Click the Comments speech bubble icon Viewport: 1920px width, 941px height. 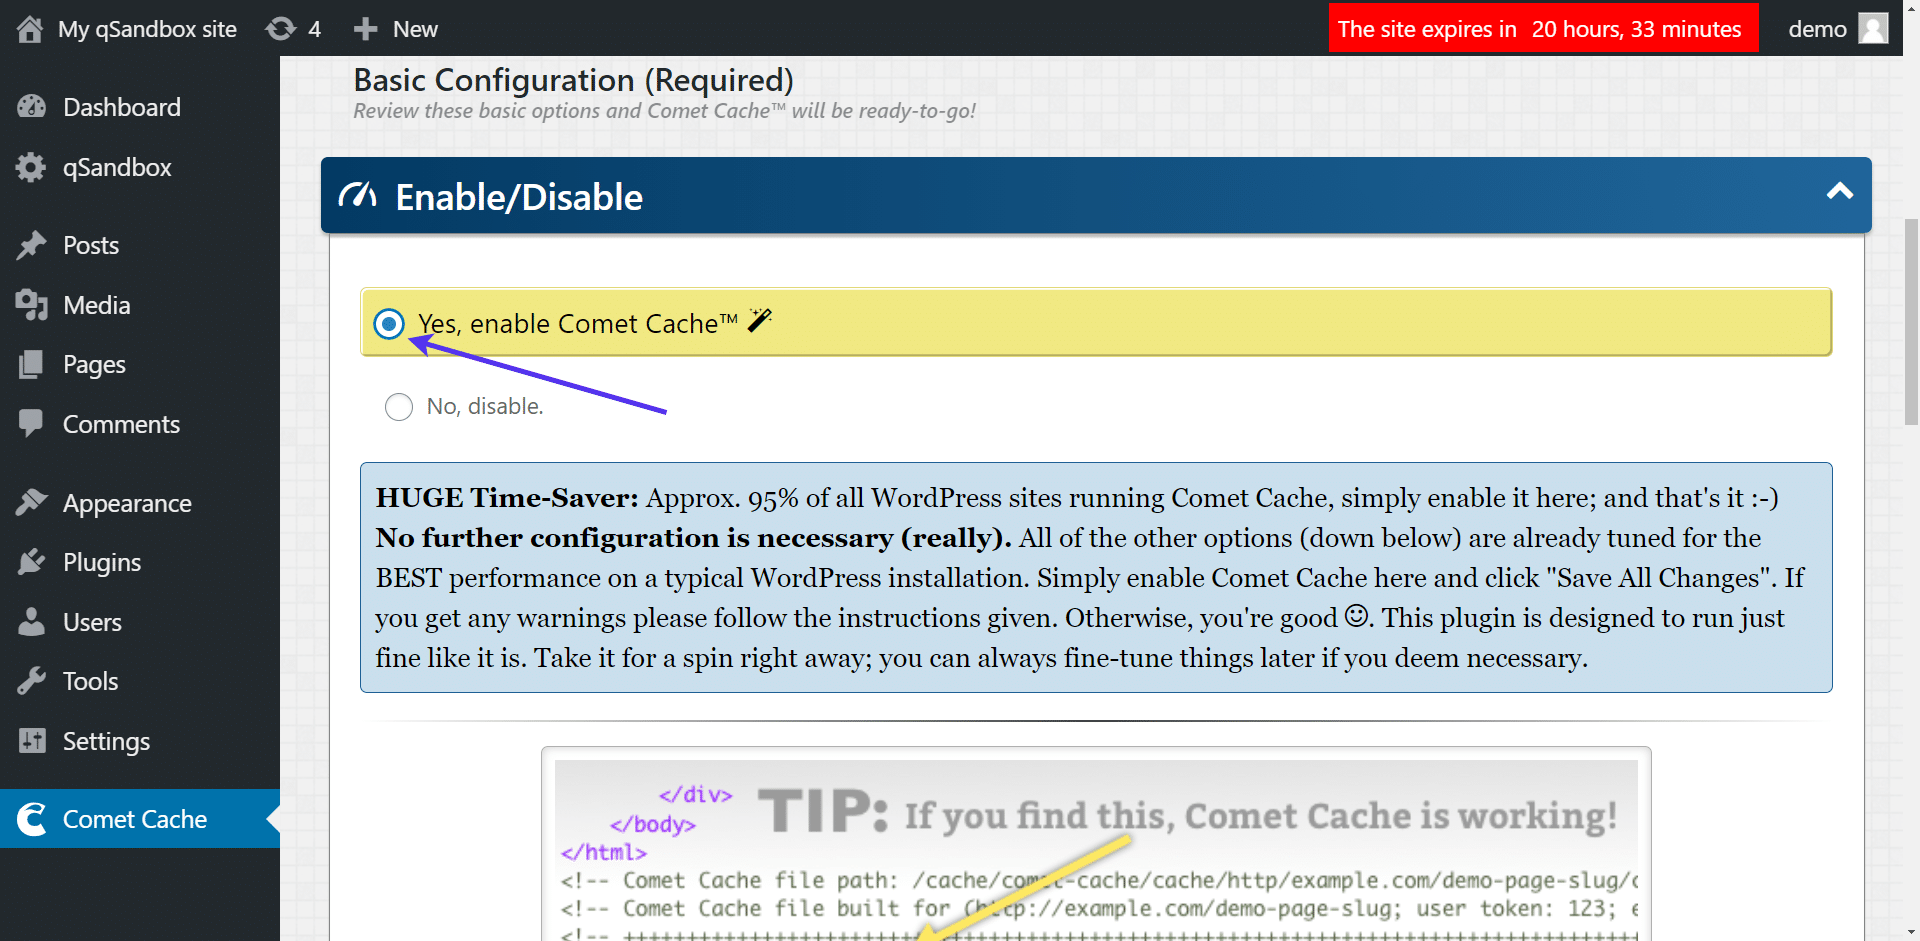tap(31, 423)
